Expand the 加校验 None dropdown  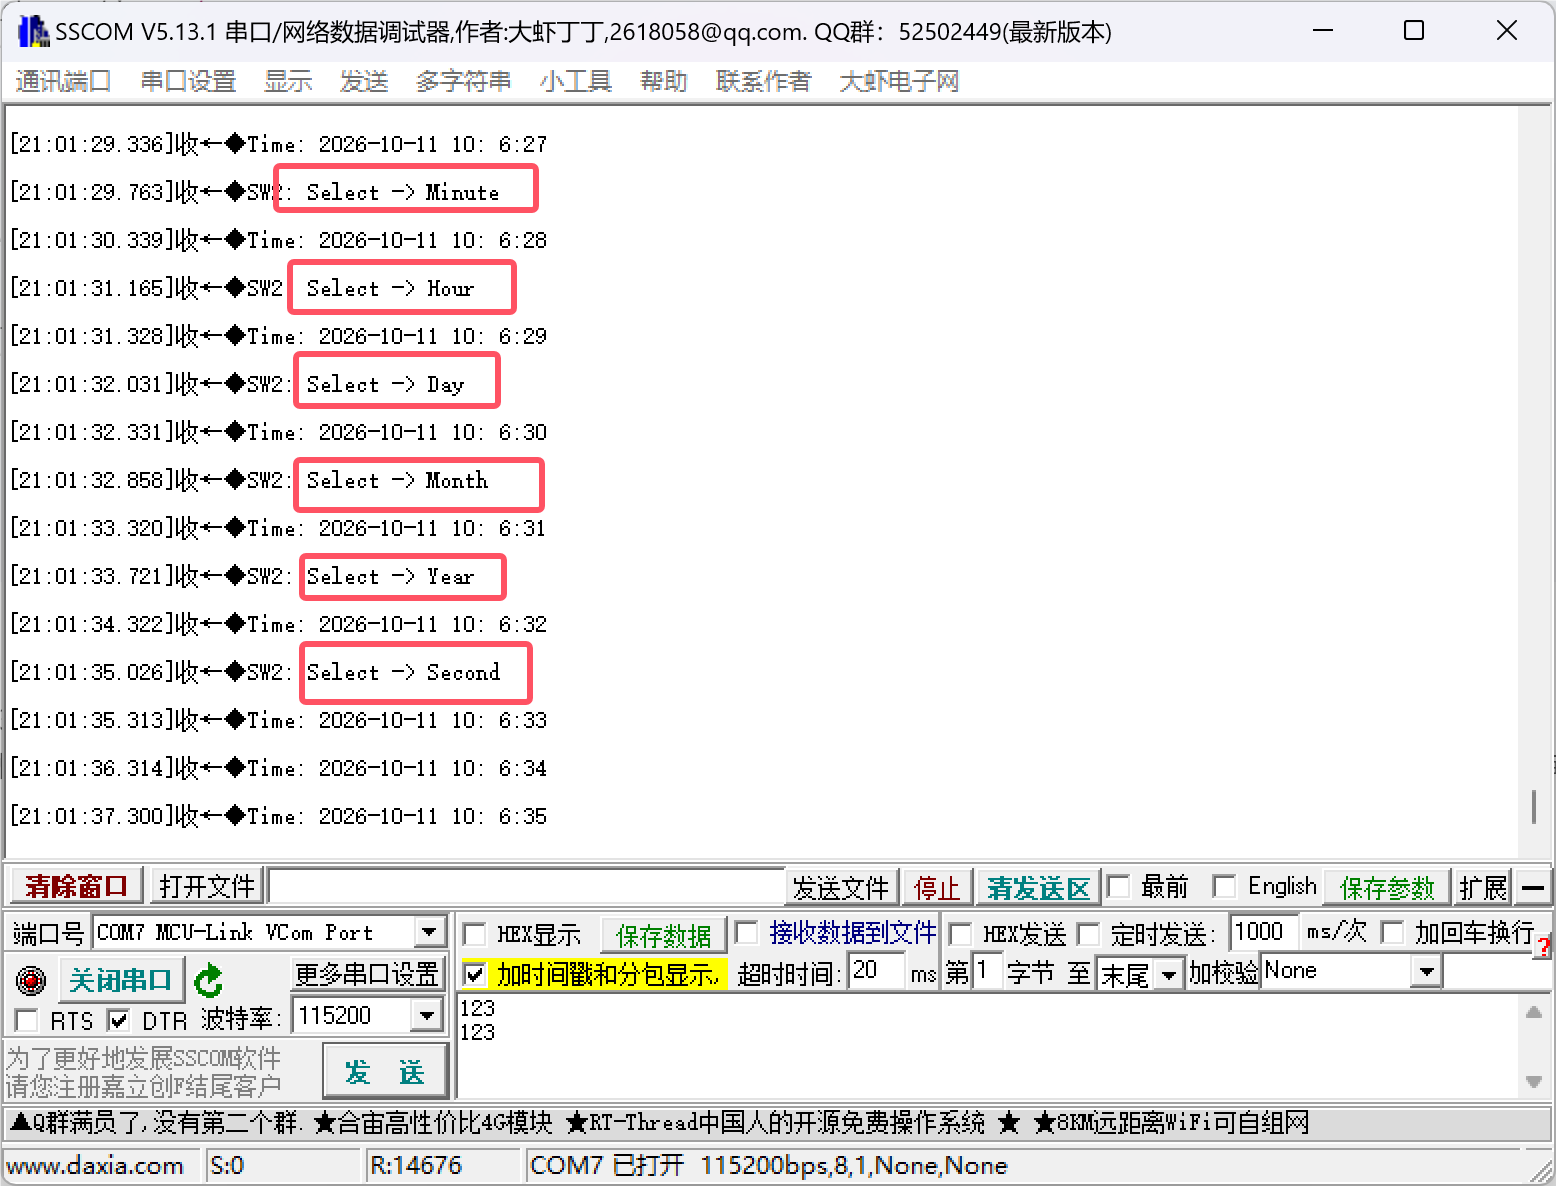click(1427, 971)
